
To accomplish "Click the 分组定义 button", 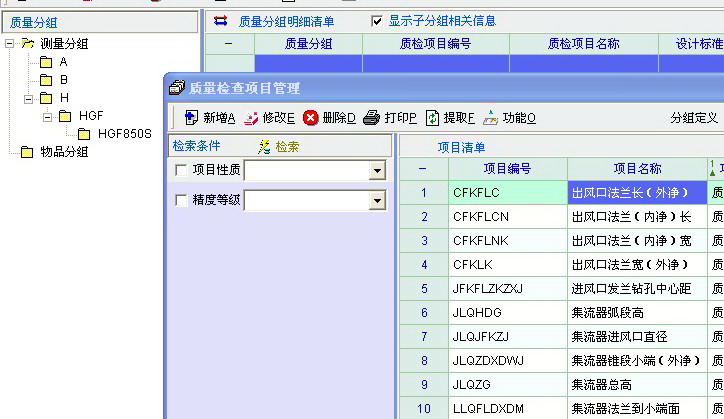I will [x=694, y=118].
